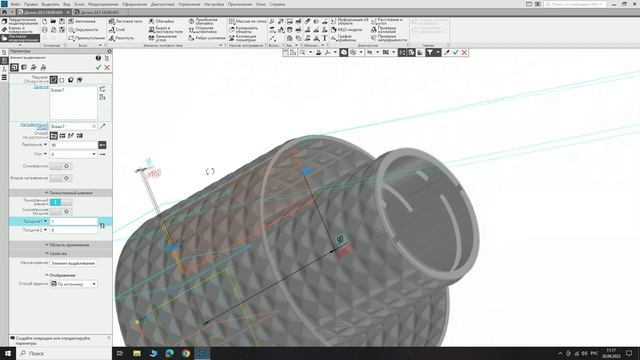Click the home icon in the tab bar
The width and height of the screenshot is (640, 360).
pos(4,12)
